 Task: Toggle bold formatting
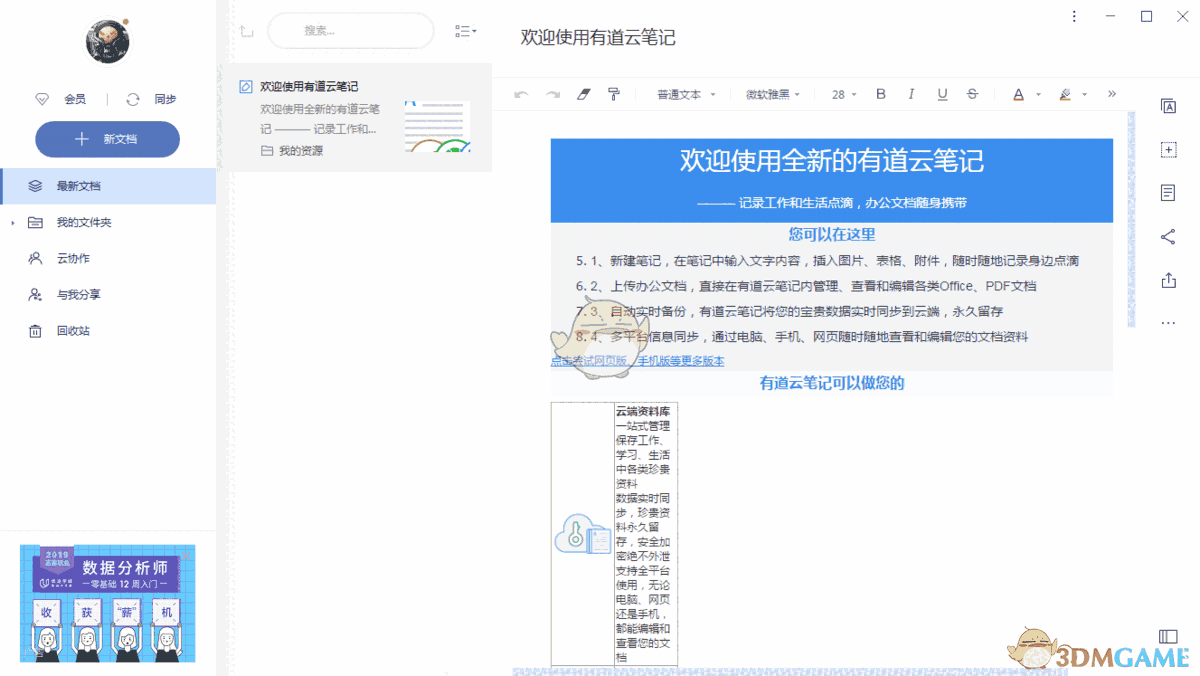[880, 94]
